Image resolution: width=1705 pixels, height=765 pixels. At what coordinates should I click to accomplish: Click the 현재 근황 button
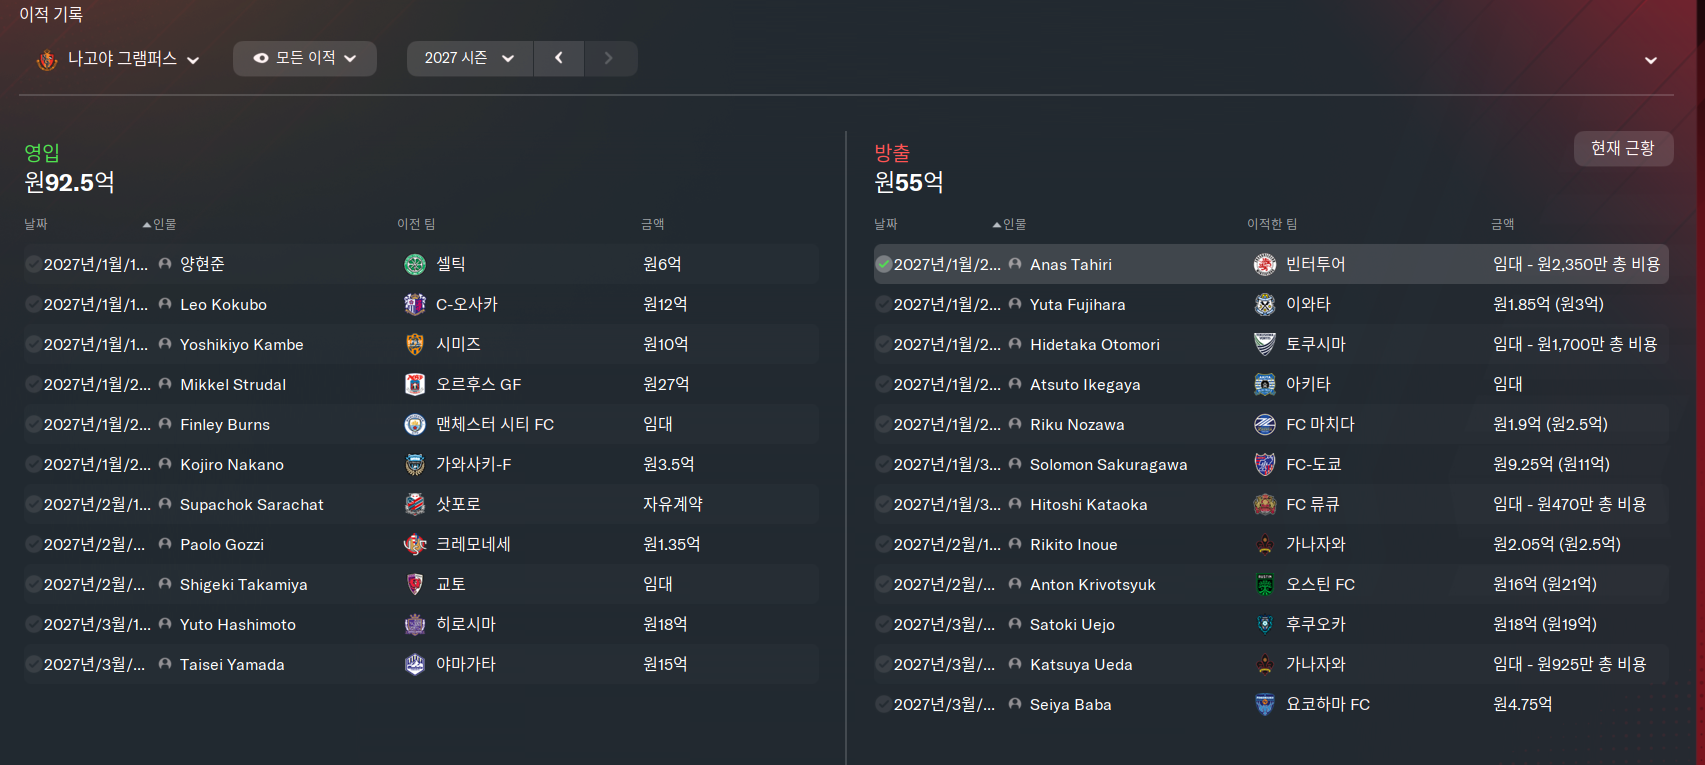(1623, 148)
